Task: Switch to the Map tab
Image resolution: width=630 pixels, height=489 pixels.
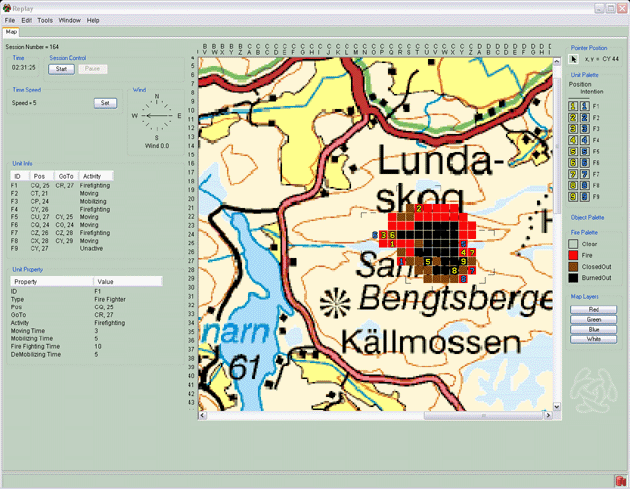Action: (12, 32)
